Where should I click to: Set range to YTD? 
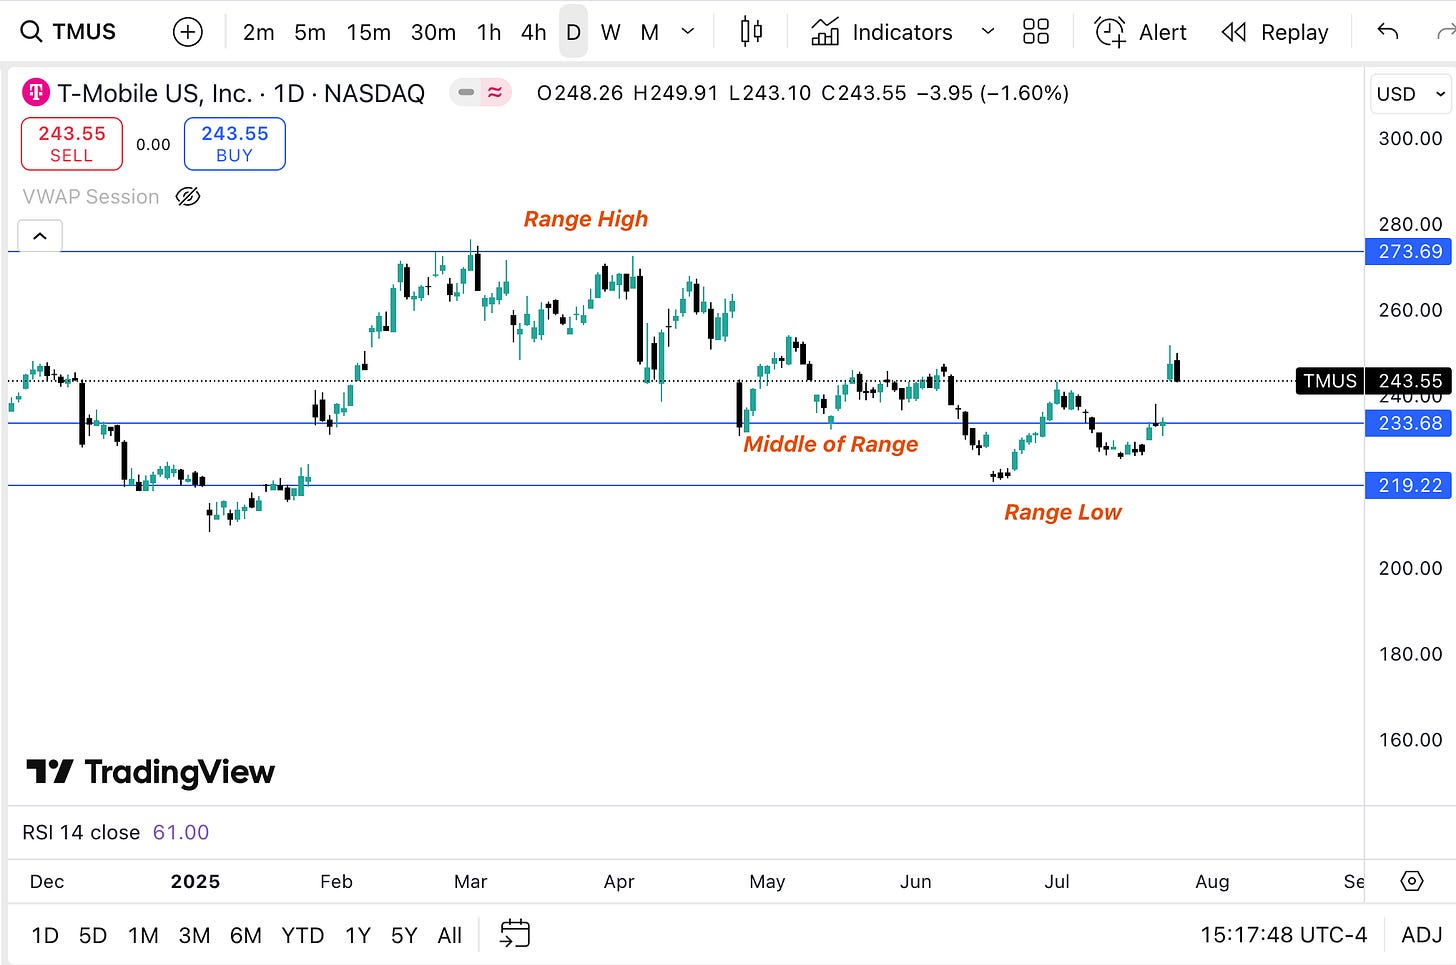[x=303, y=935]
